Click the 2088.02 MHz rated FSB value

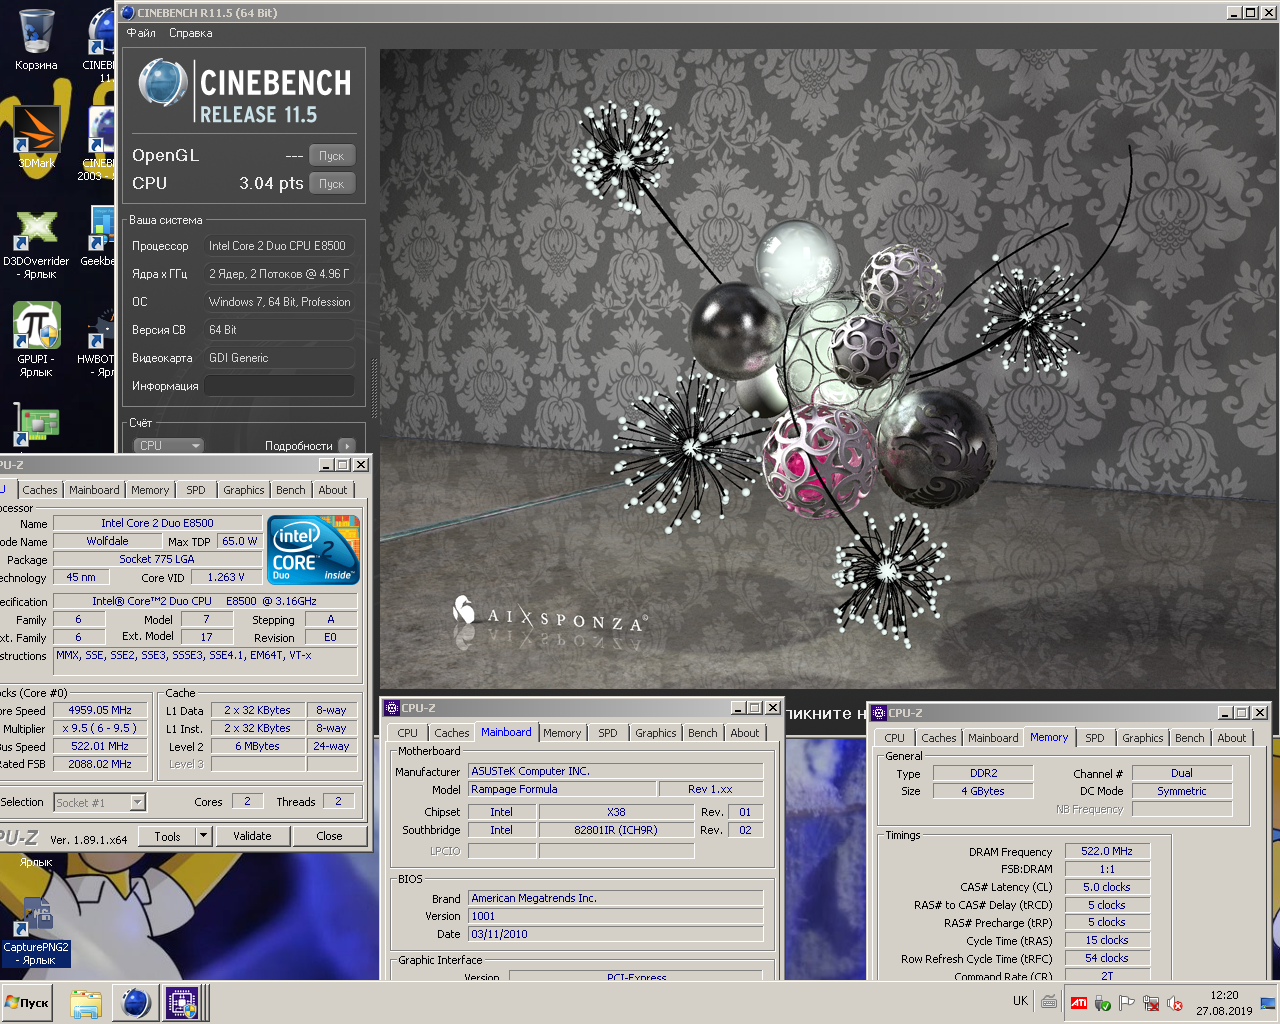click(x=100, y=764)
